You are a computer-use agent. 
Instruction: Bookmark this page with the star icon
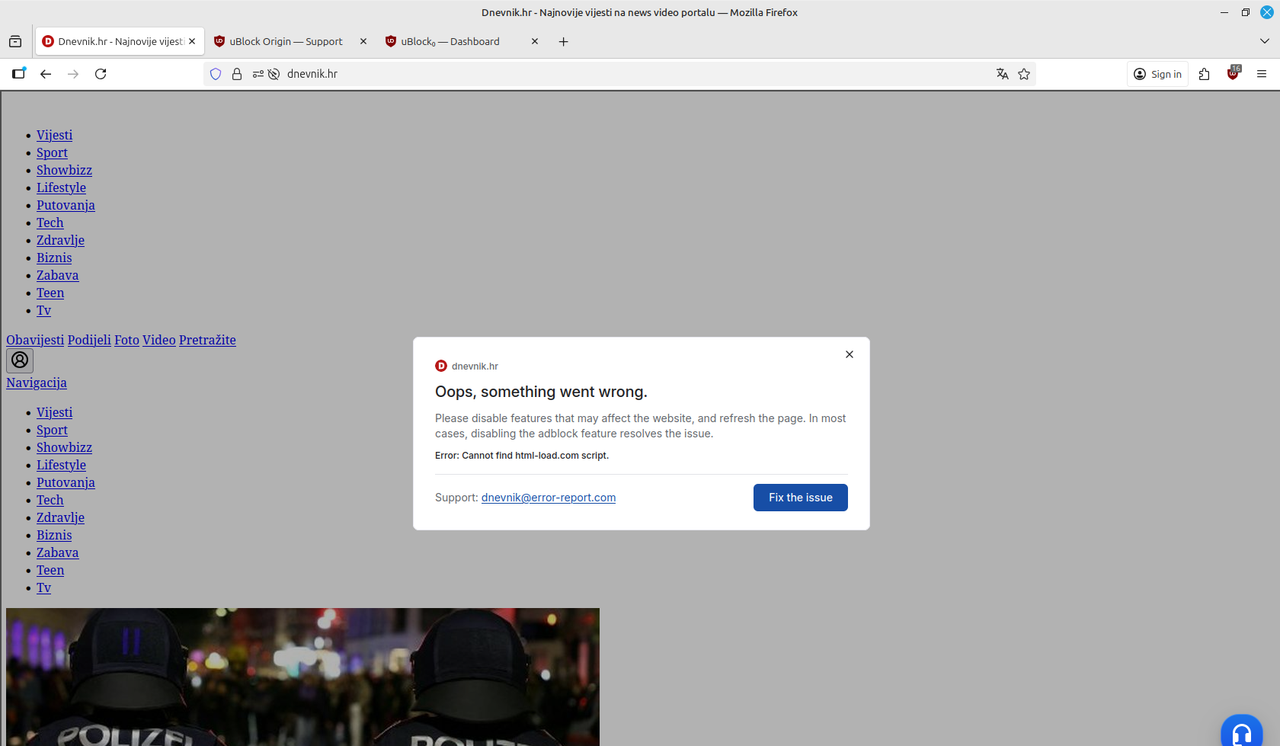[1024, 74]
